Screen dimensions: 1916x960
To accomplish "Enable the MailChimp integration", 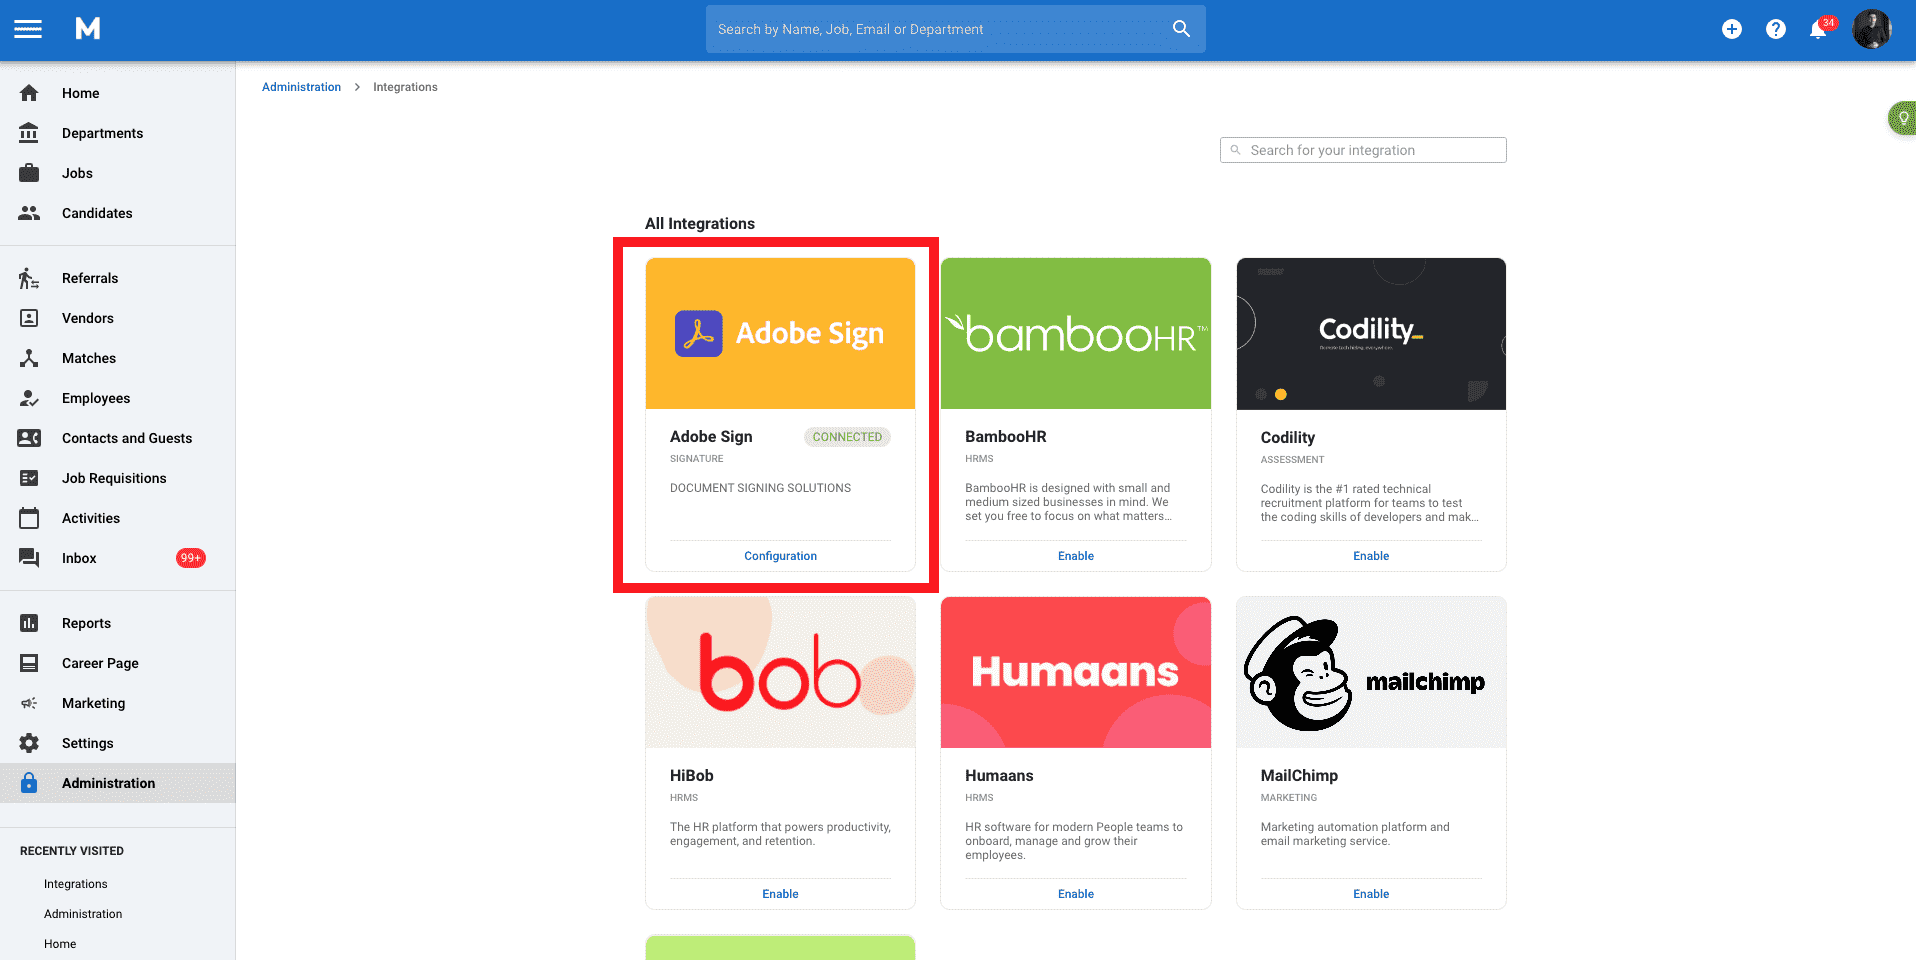I will tap(1371, 894).
